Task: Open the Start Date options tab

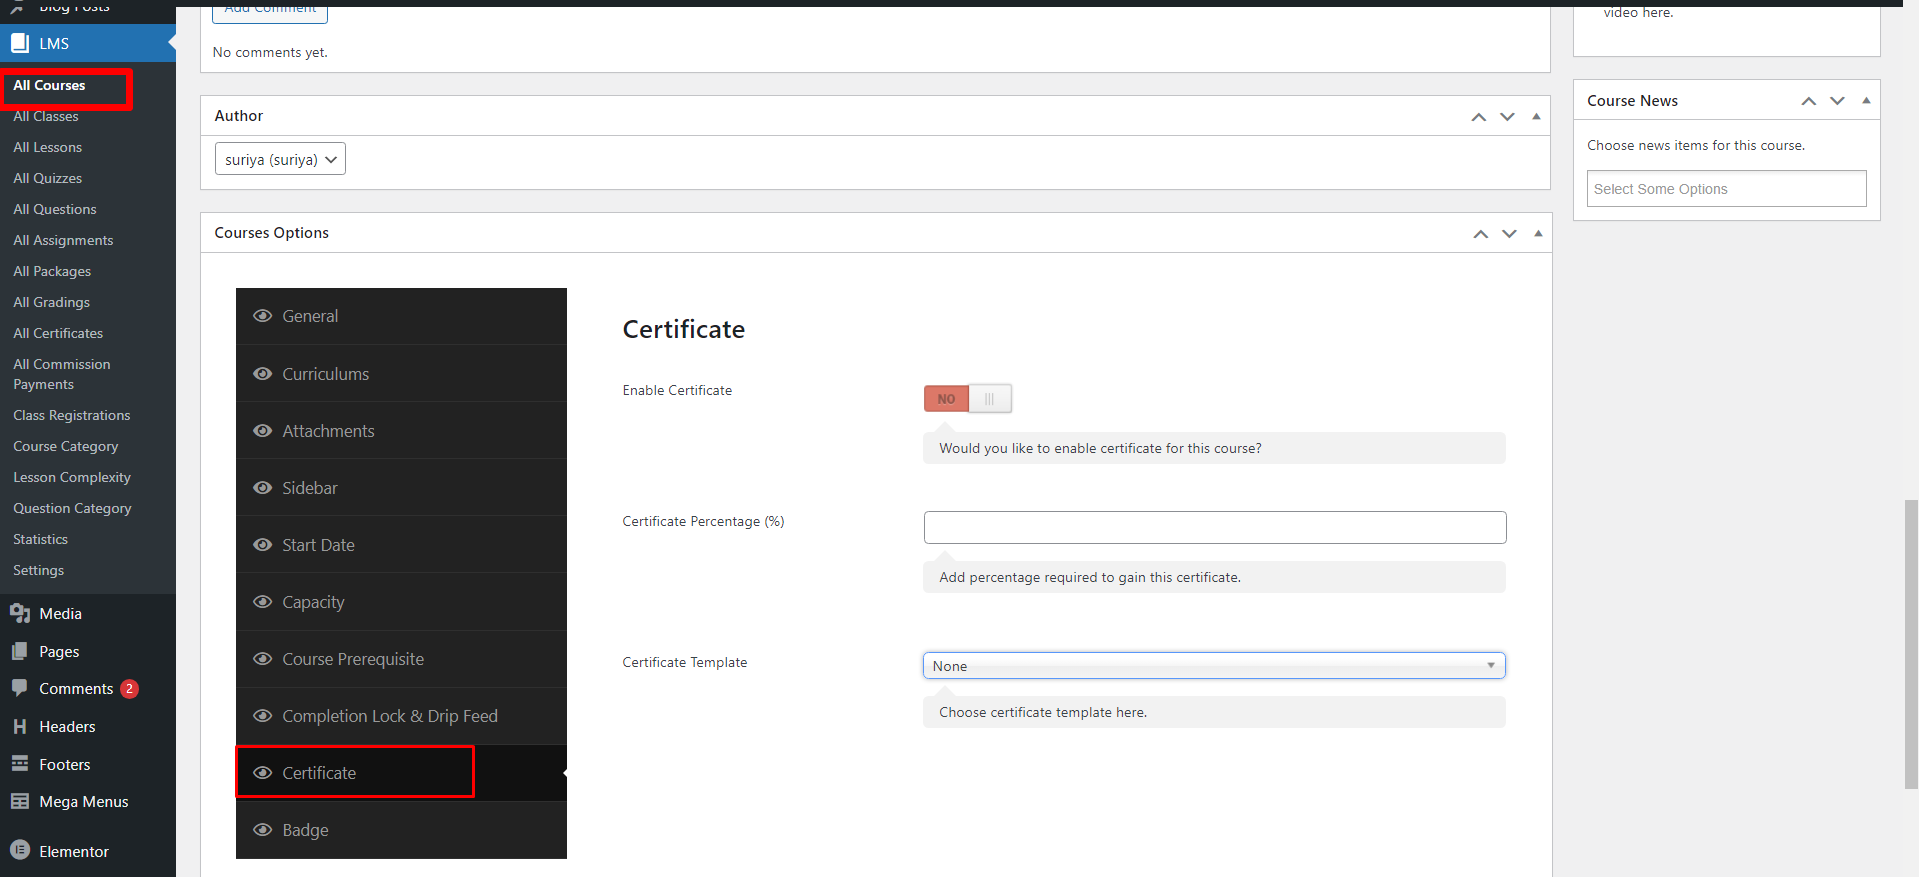Action: click(x=401, y=545)
